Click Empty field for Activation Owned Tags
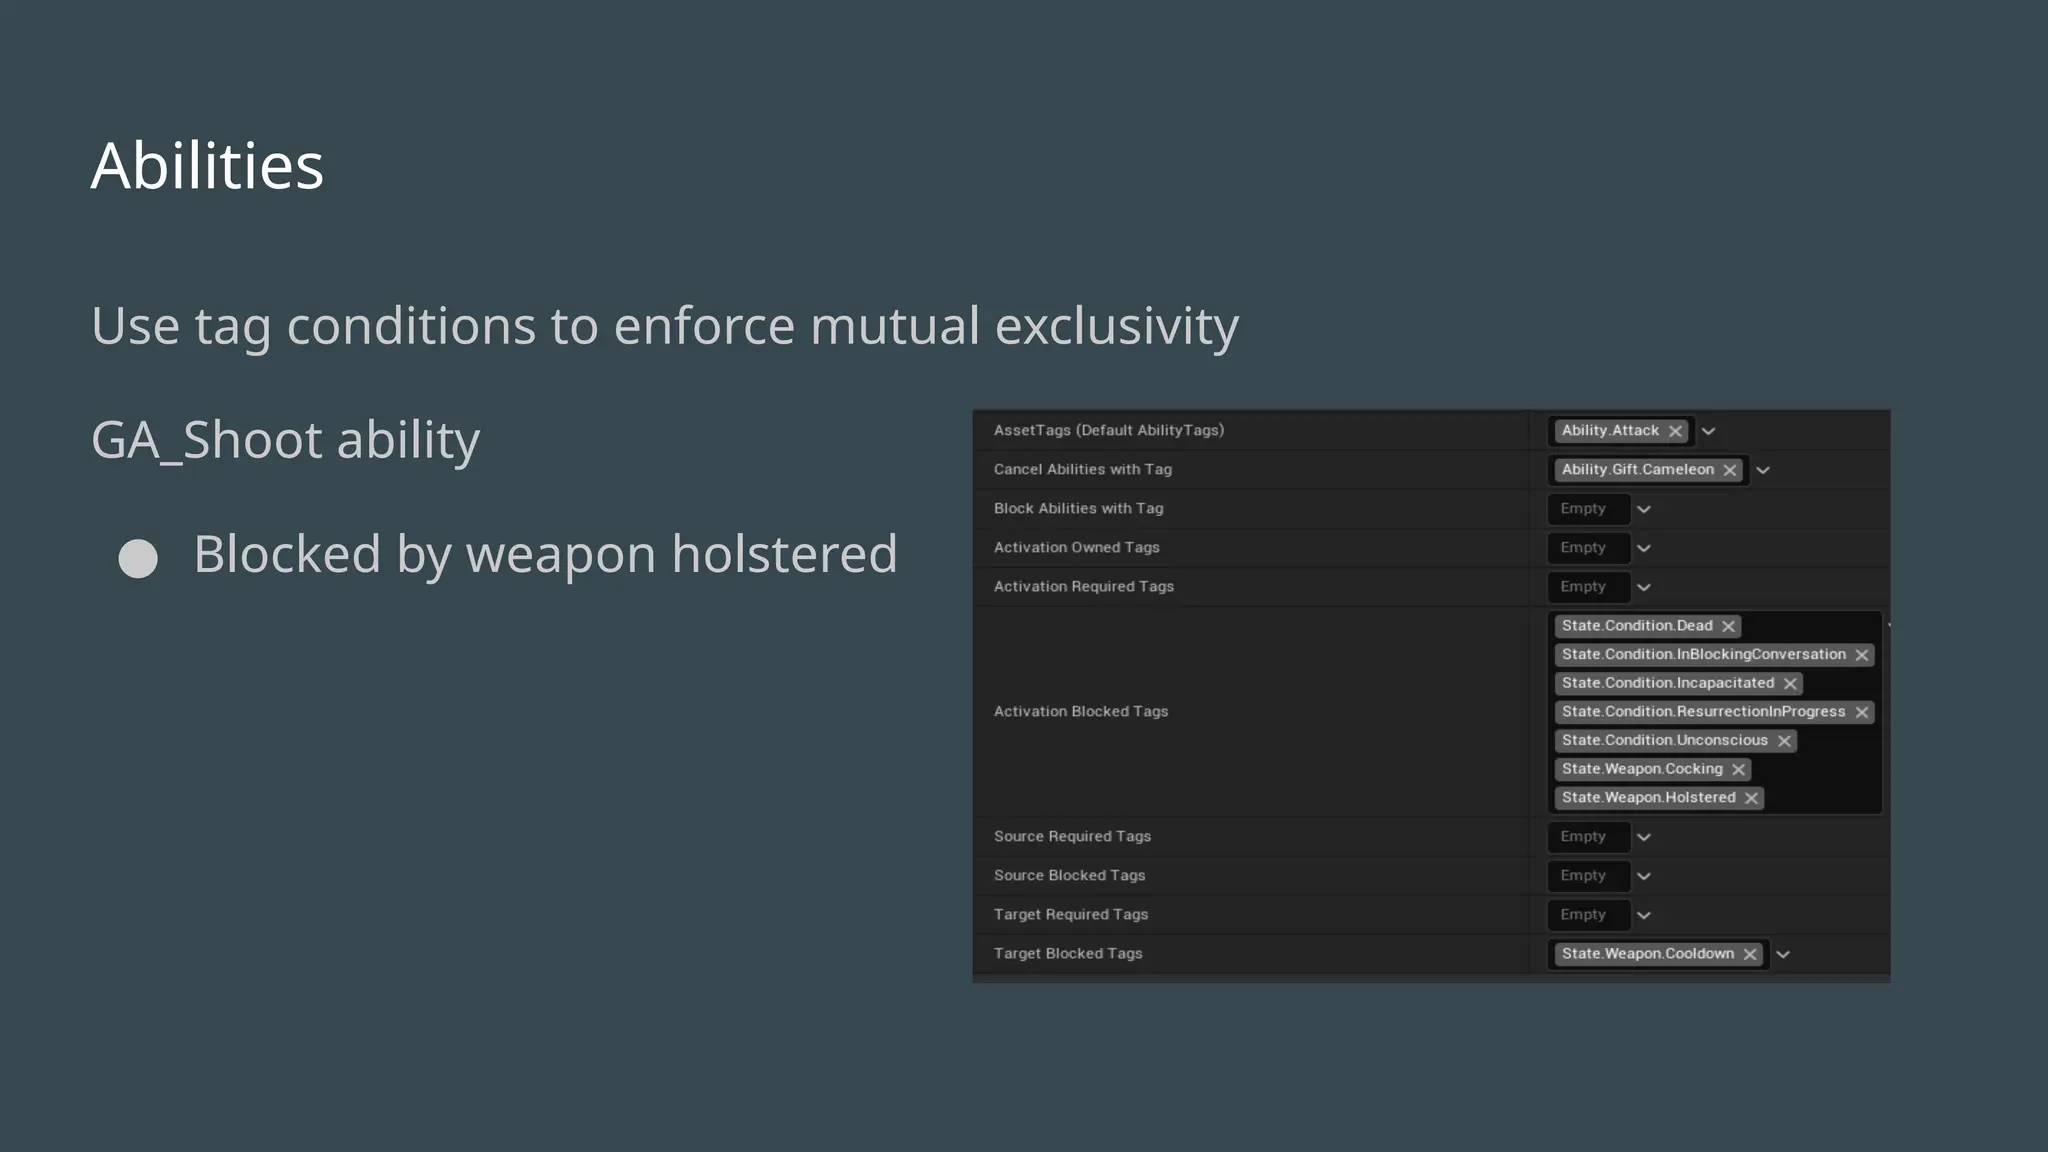 click(1588, 548)
